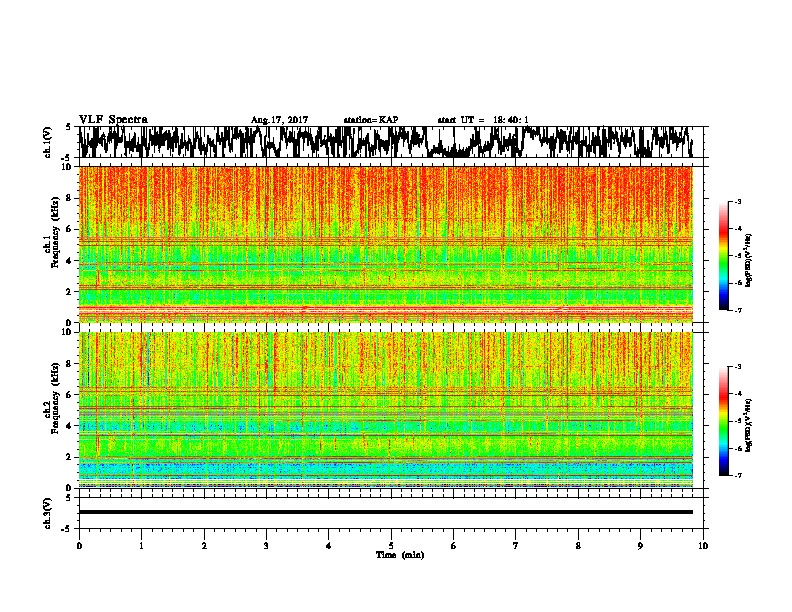Click the date label "Aug.17, 2017"
This screenshot has height=612, width=792.
279,120
